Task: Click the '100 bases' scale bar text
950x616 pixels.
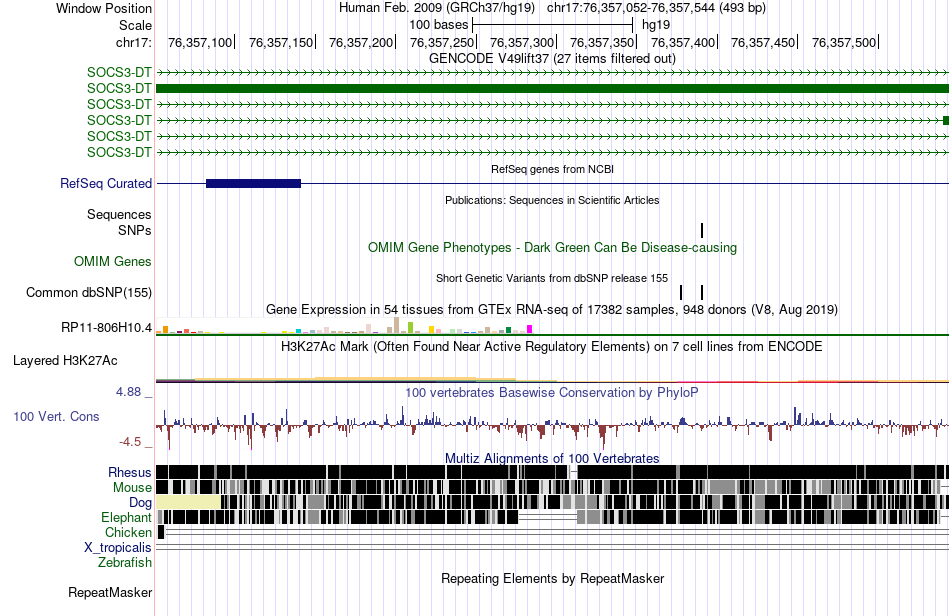Action: coord(439,25)
